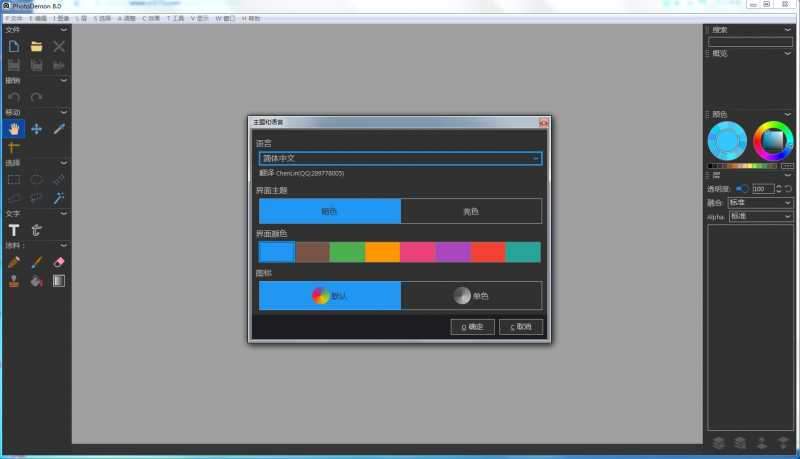Select the Text tool (bold T)

point(14,230)
